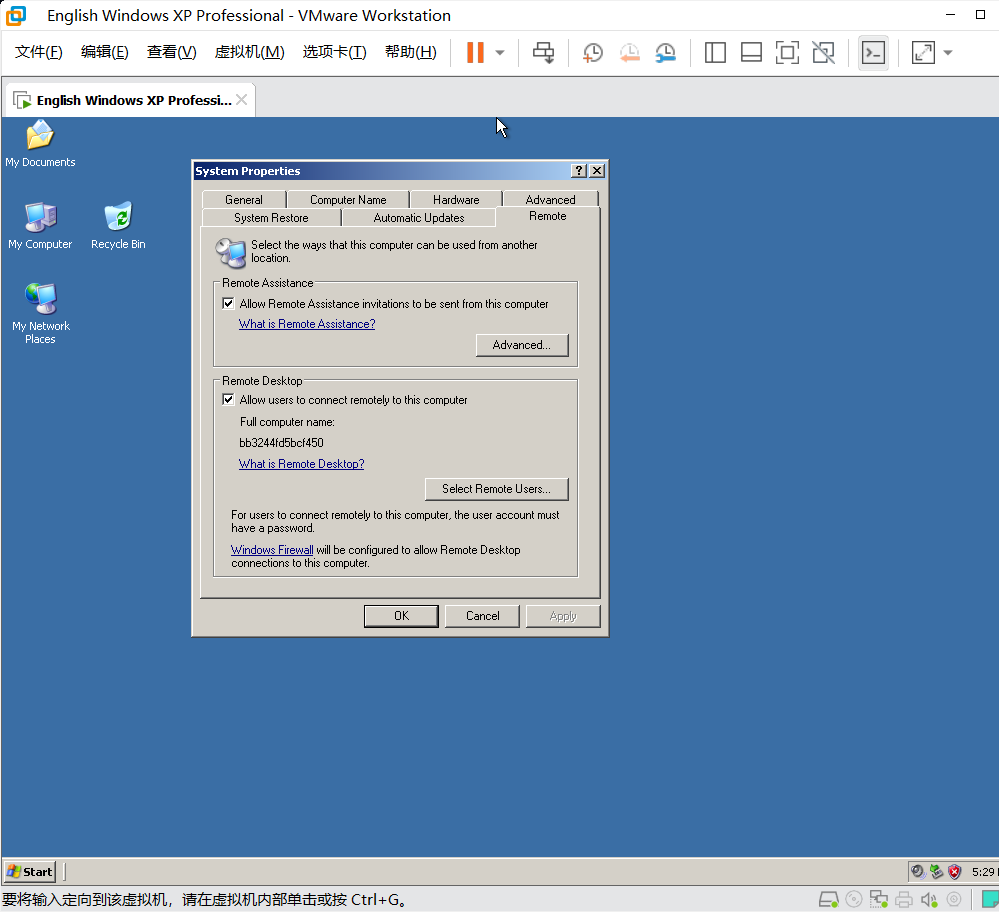Open the 编辑(E) menu

point(104,52)
